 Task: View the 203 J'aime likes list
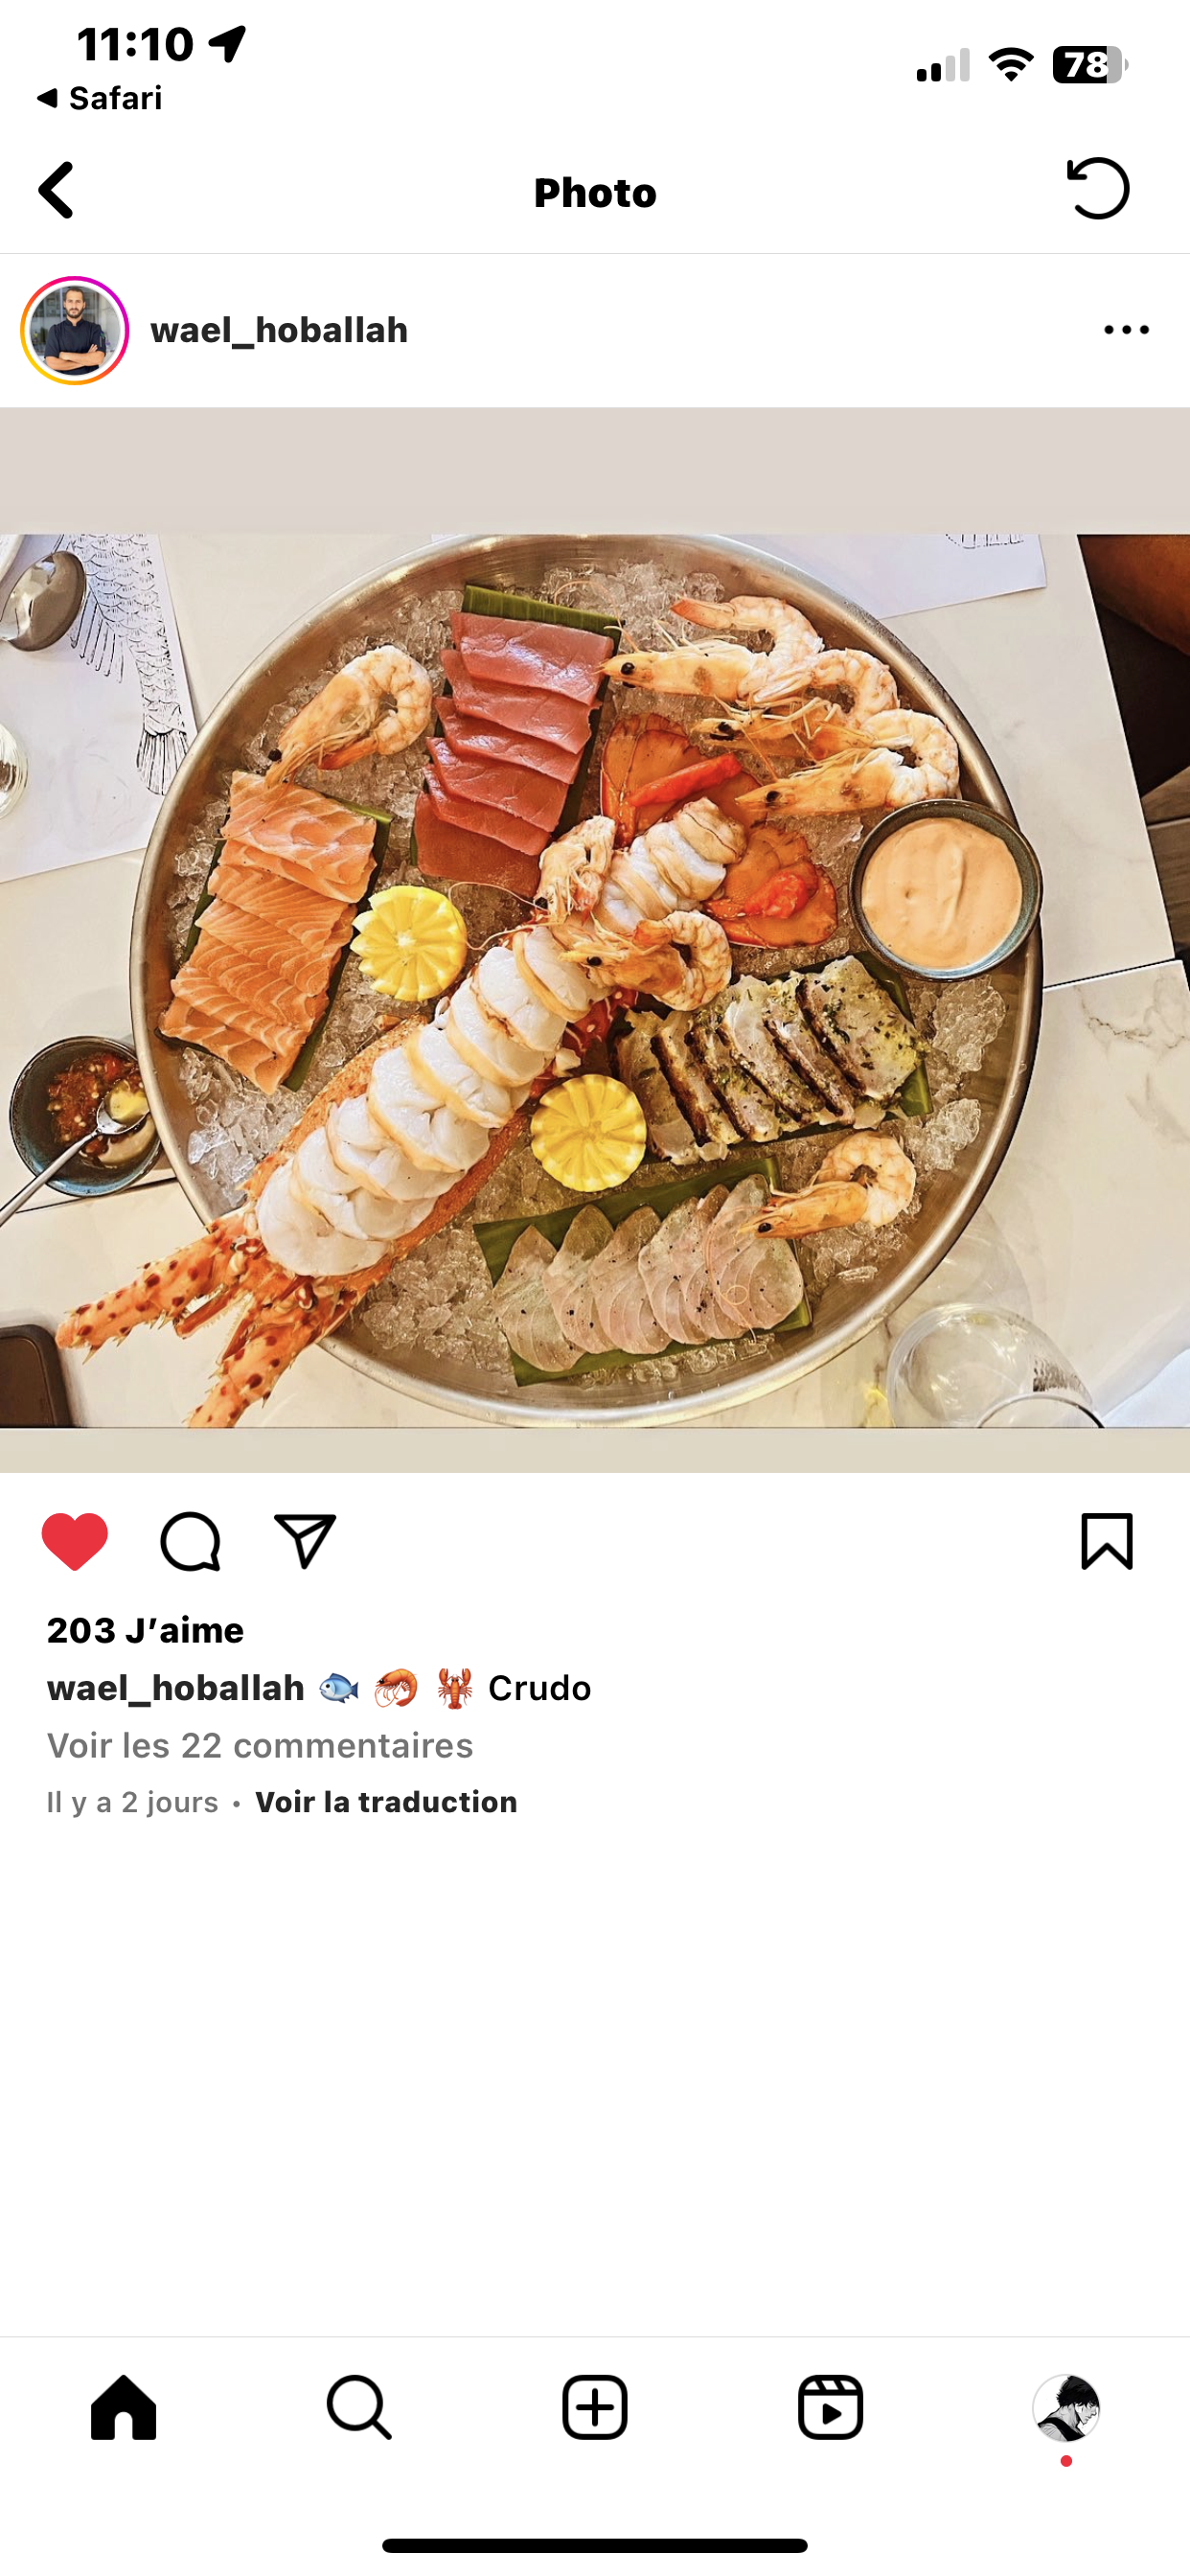click(145, 1630)
